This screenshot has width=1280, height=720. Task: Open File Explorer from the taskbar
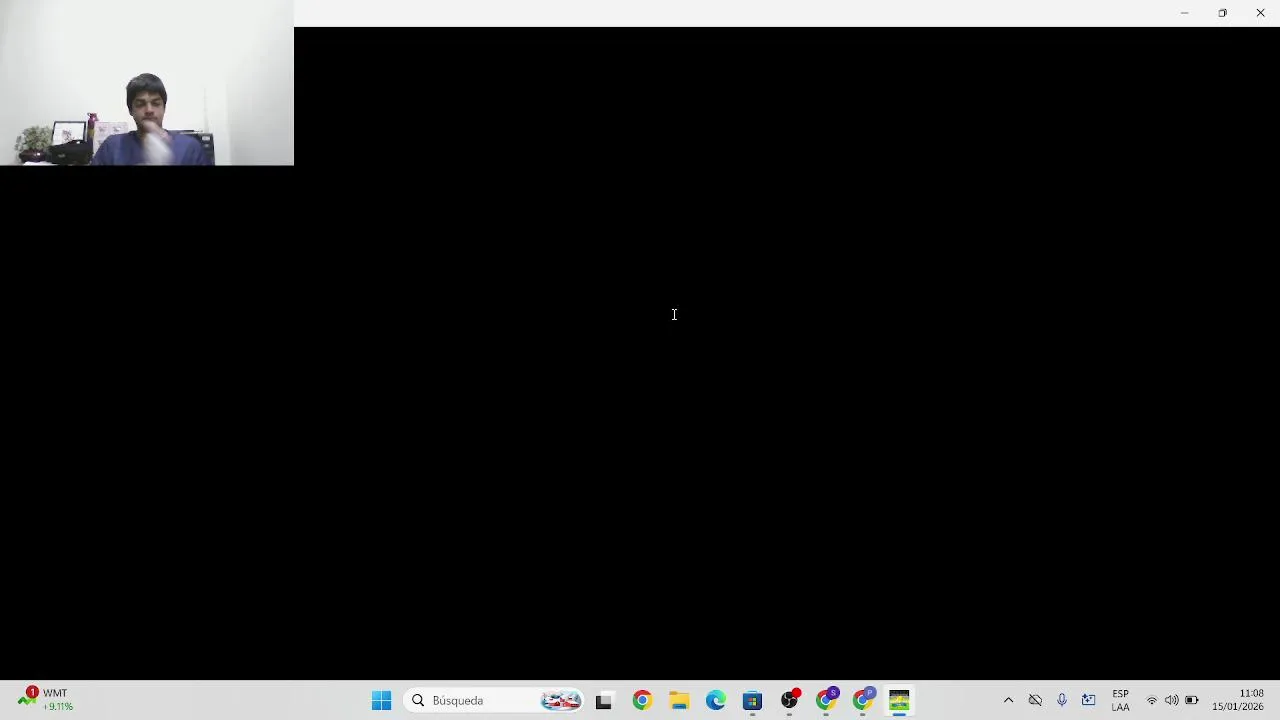coord(679,701)
